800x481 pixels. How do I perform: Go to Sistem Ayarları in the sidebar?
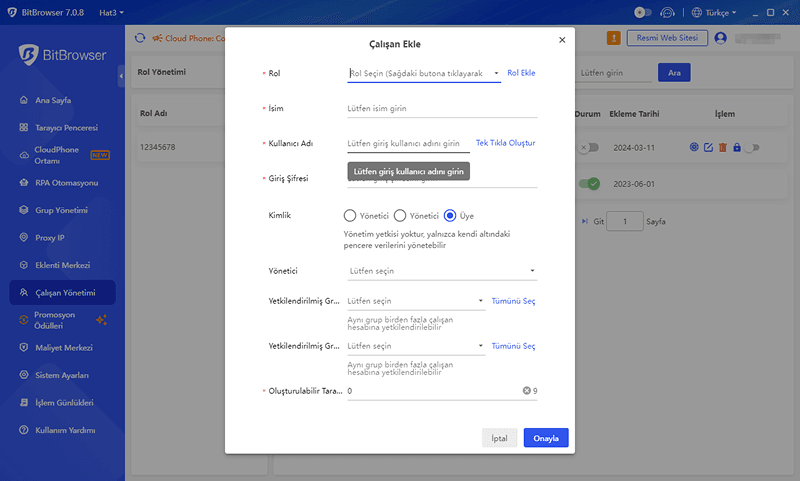(63, 375)
